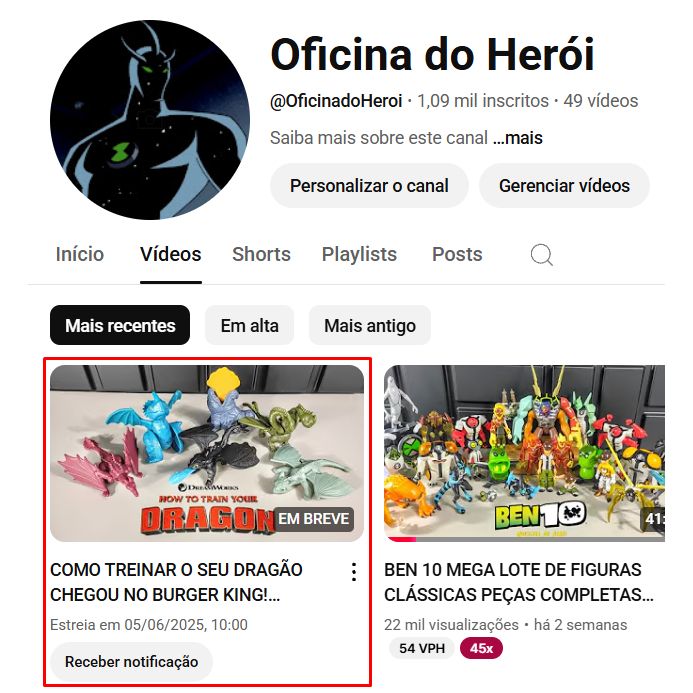
Task: Click the EM BREVE thumbnail badge
Action: click(313, 519)
